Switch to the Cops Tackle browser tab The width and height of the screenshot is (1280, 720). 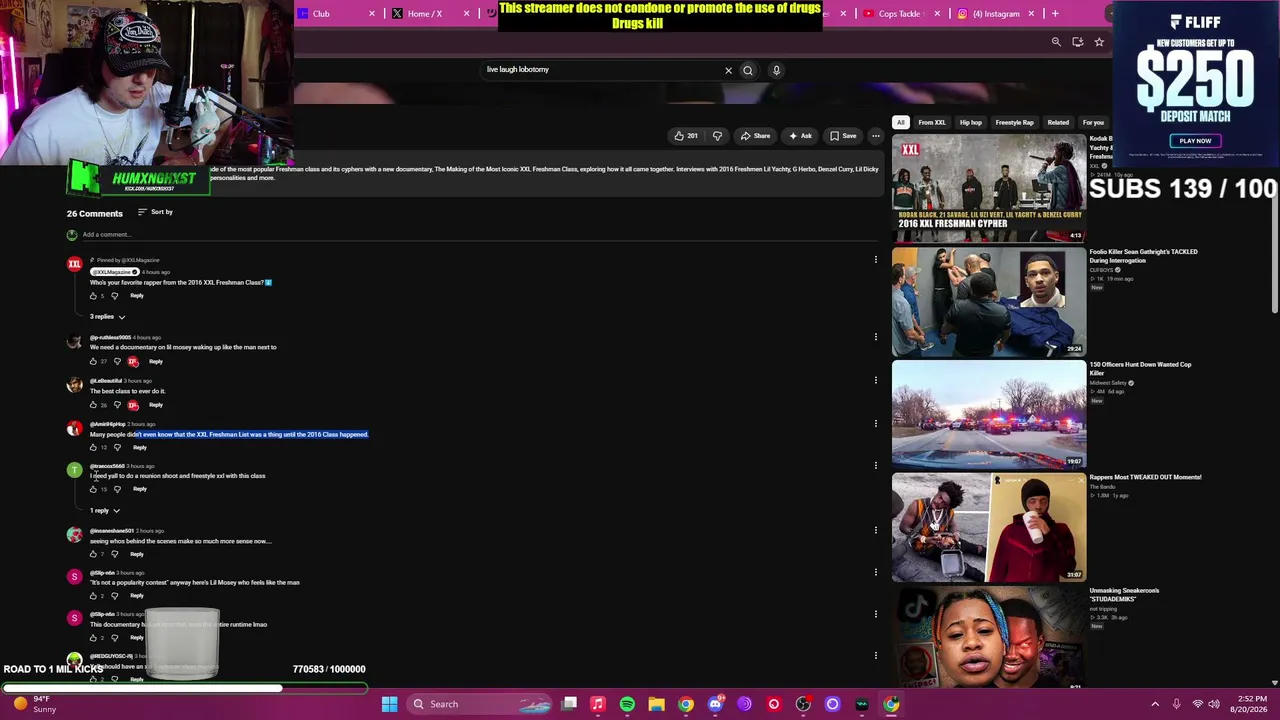click(x=898, y=14)
